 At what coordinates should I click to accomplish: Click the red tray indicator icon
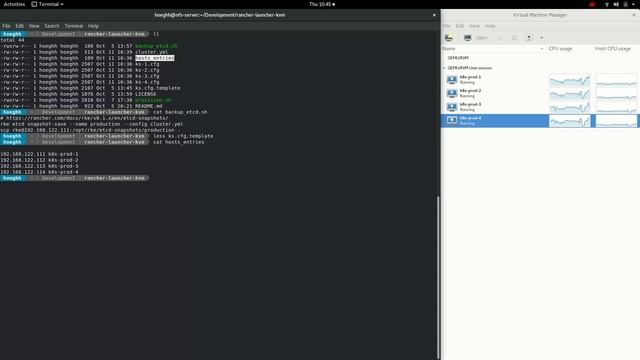click(x=592, y=4)
